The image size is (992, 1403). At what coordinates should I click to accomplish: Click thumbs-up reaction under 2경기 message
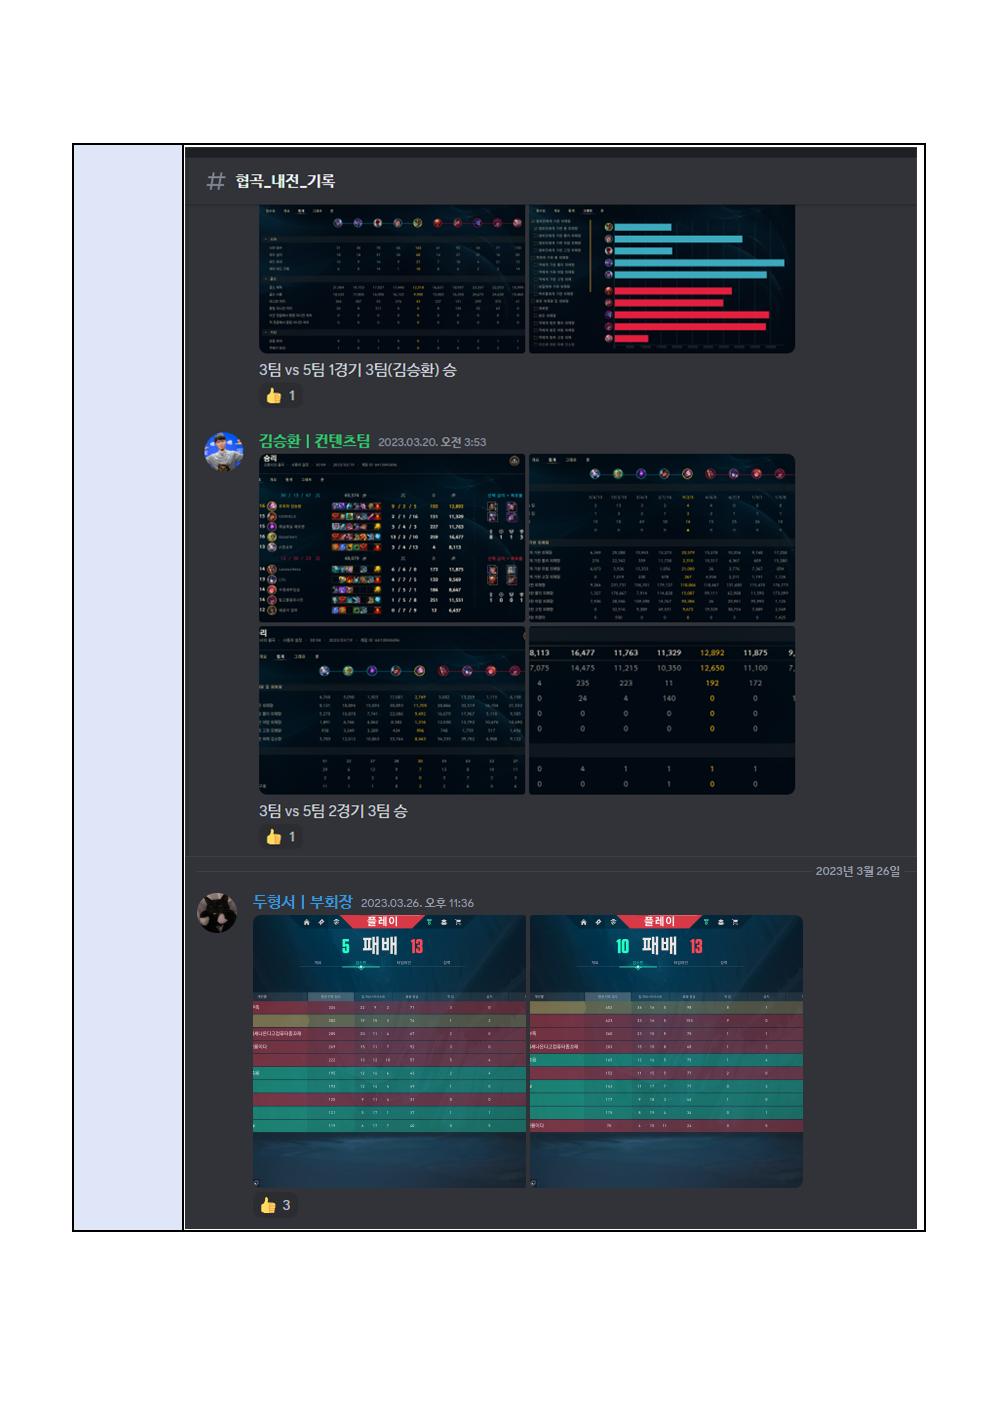click(x=281, y=837)
